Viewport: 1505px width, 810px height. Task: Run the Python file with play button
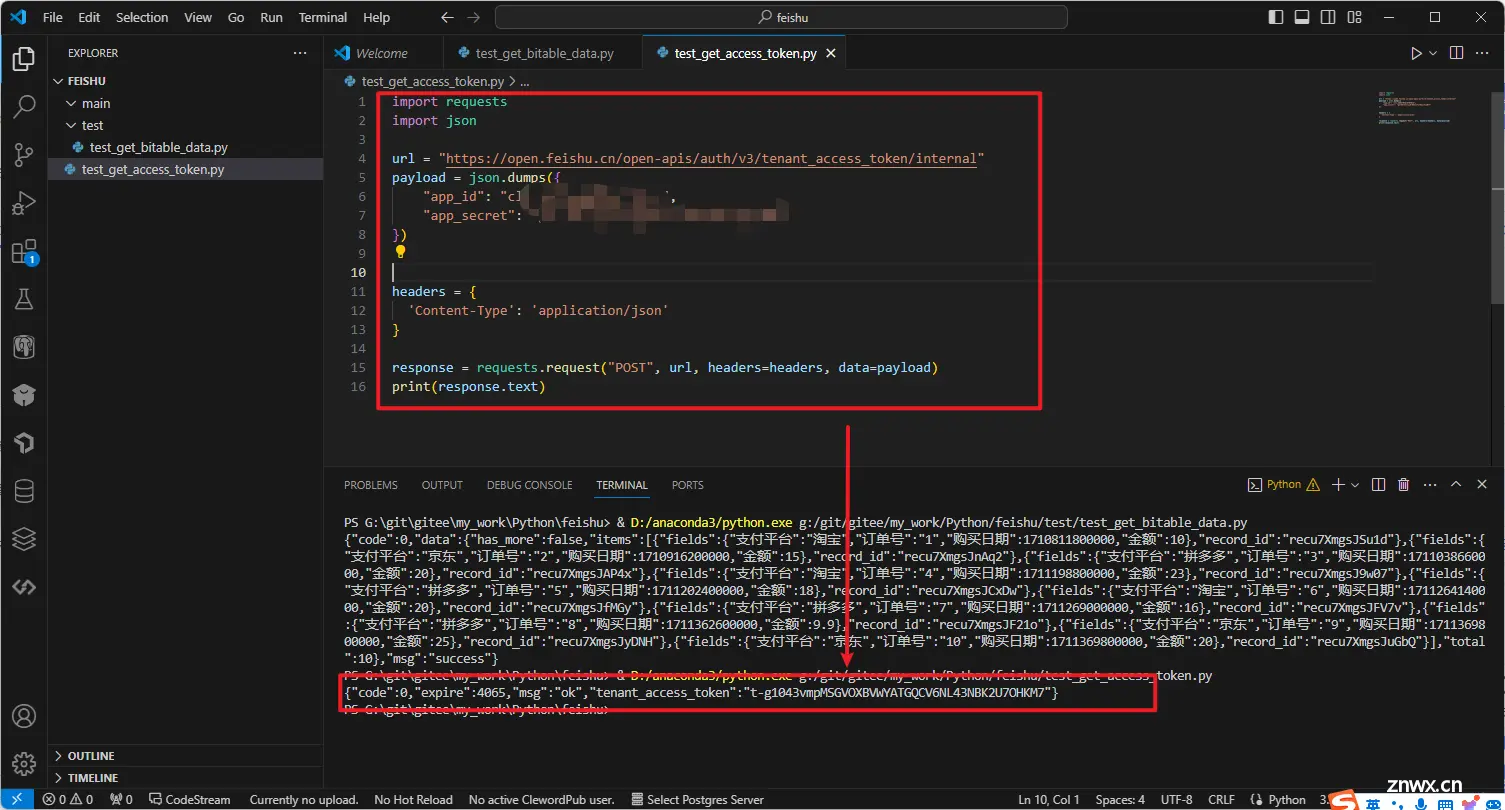click(x=1416, y=53)
